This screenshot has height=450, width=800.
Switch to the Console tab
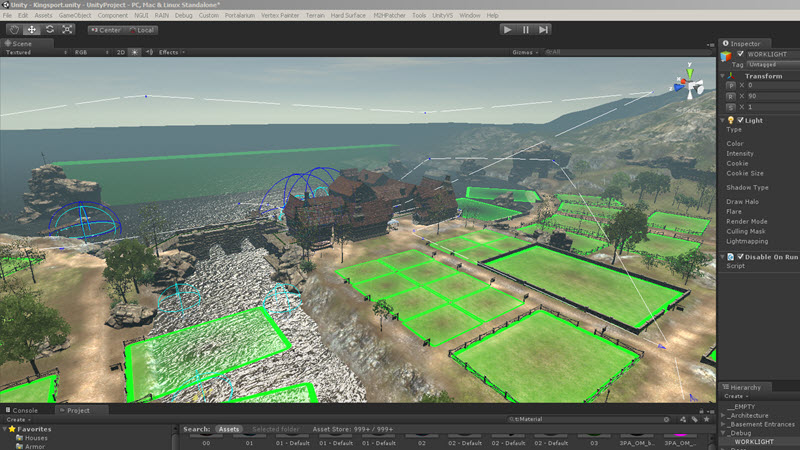click(25, 410)
